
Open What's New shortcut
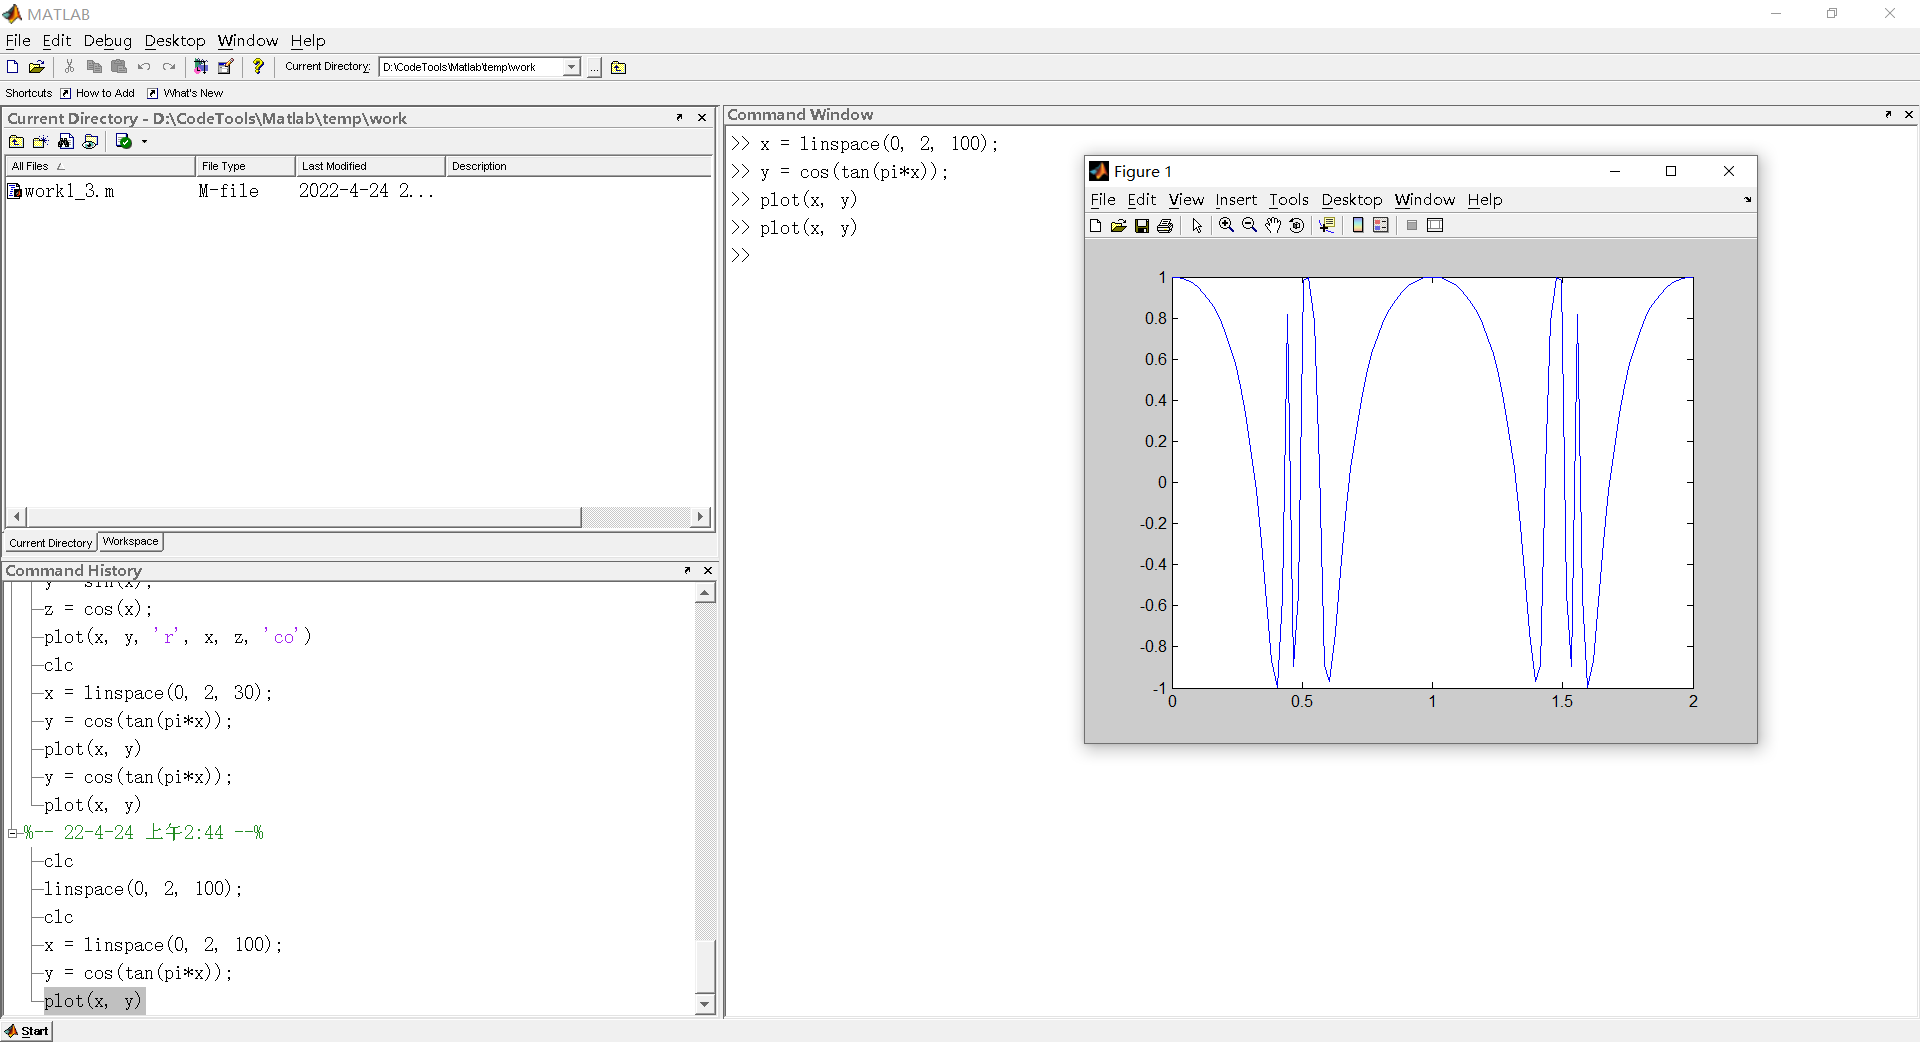[x=185, y=93]
